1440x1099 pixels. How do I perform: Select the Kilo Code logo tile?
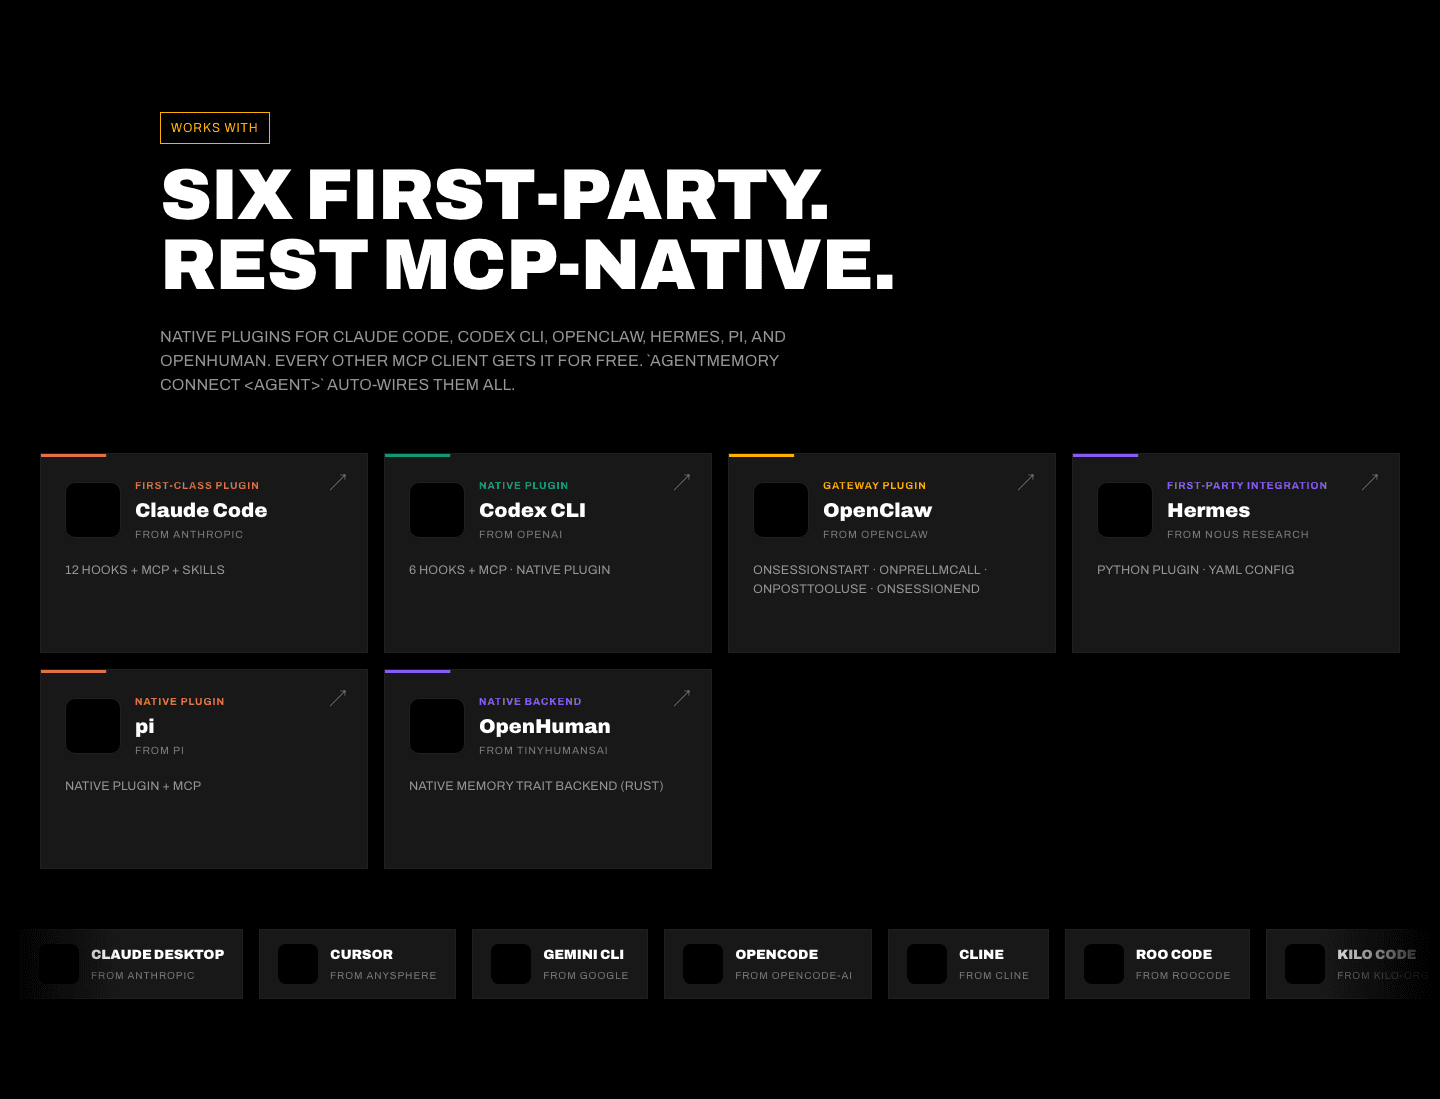point(1305,964)
